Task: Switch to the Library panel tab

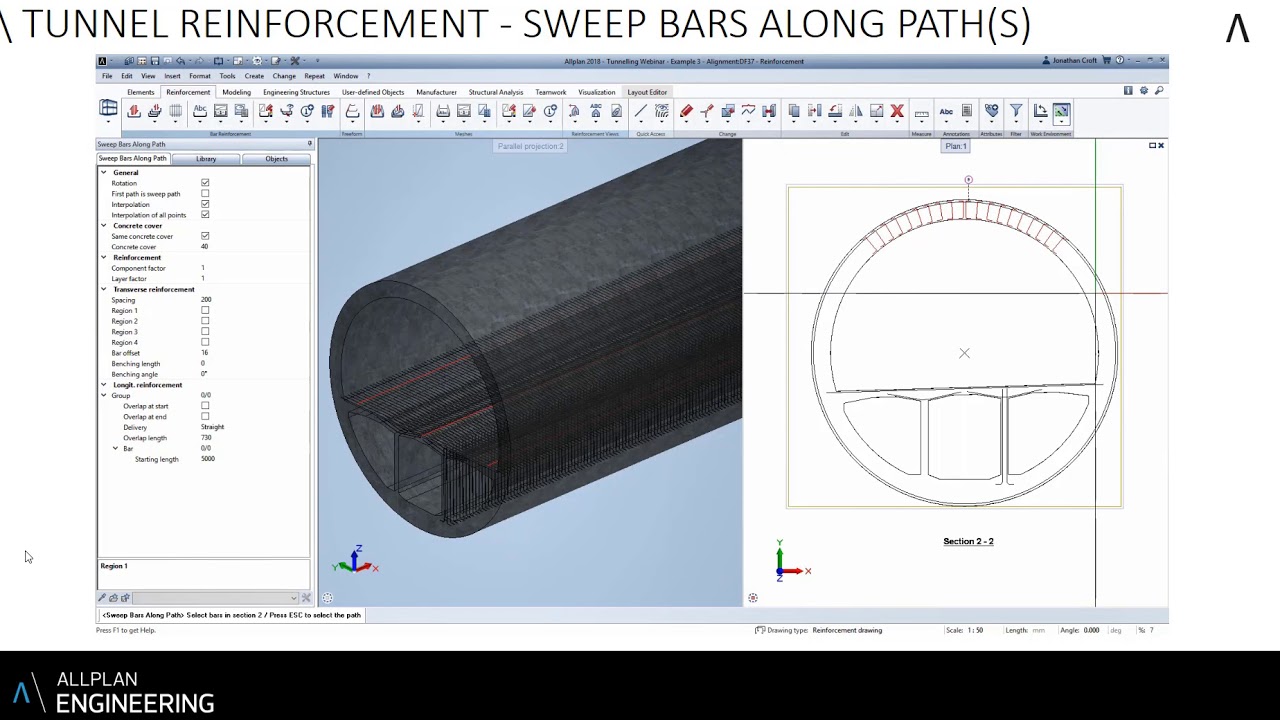Action: point(206,159)
